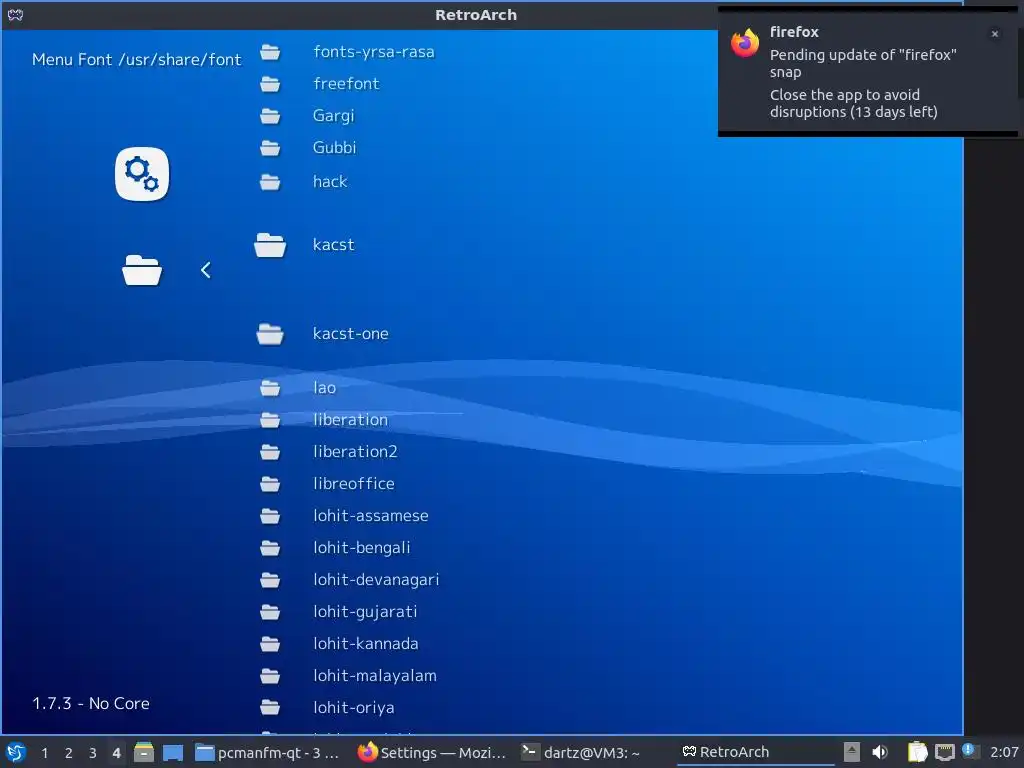Click the RetroArch icon in title bar

(16, 14)
